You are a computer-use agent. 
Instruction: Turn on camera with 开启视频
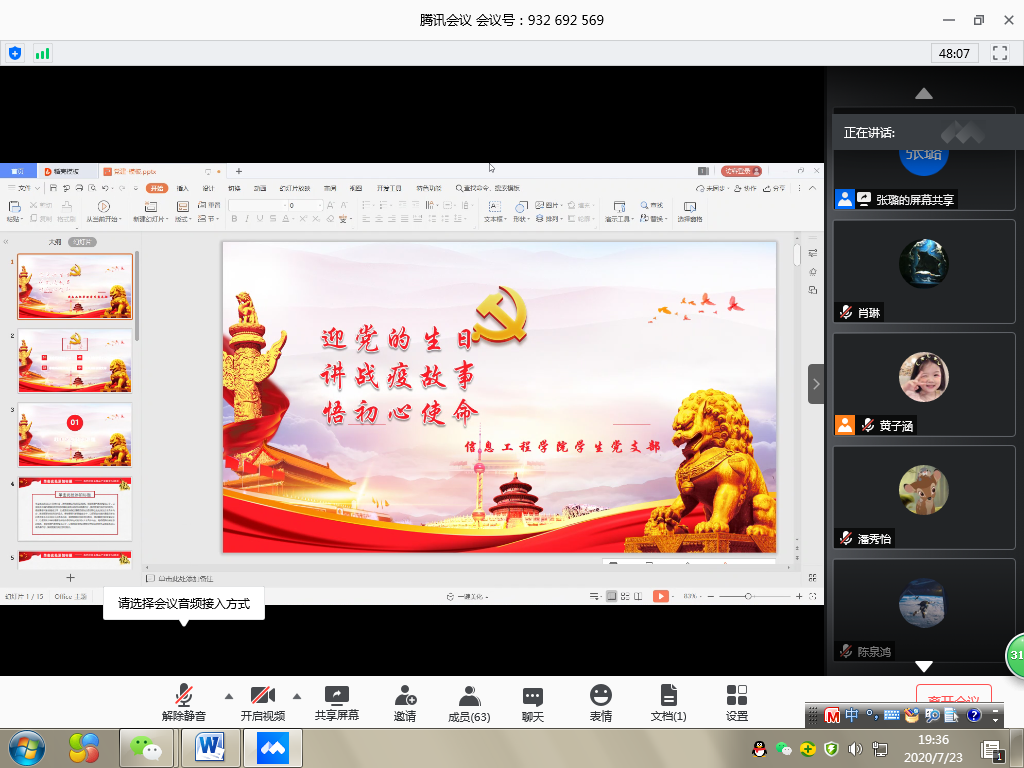tap(263, 703)
